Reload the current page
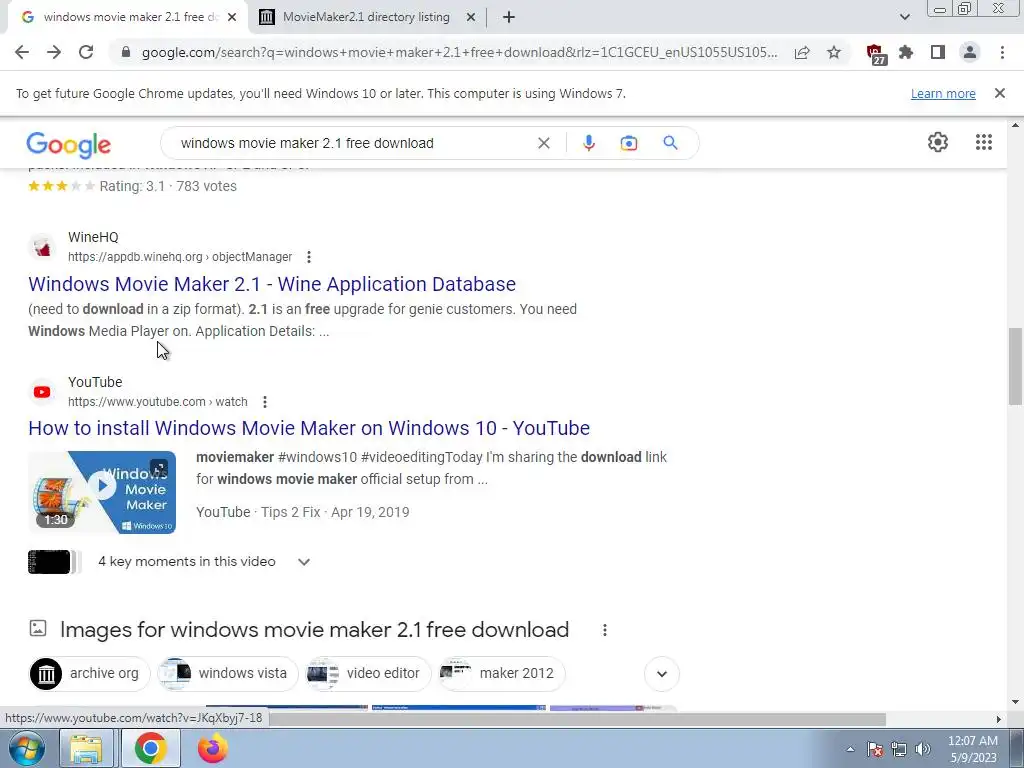Screen dimensions: 1024x768 tap(86, 52)
